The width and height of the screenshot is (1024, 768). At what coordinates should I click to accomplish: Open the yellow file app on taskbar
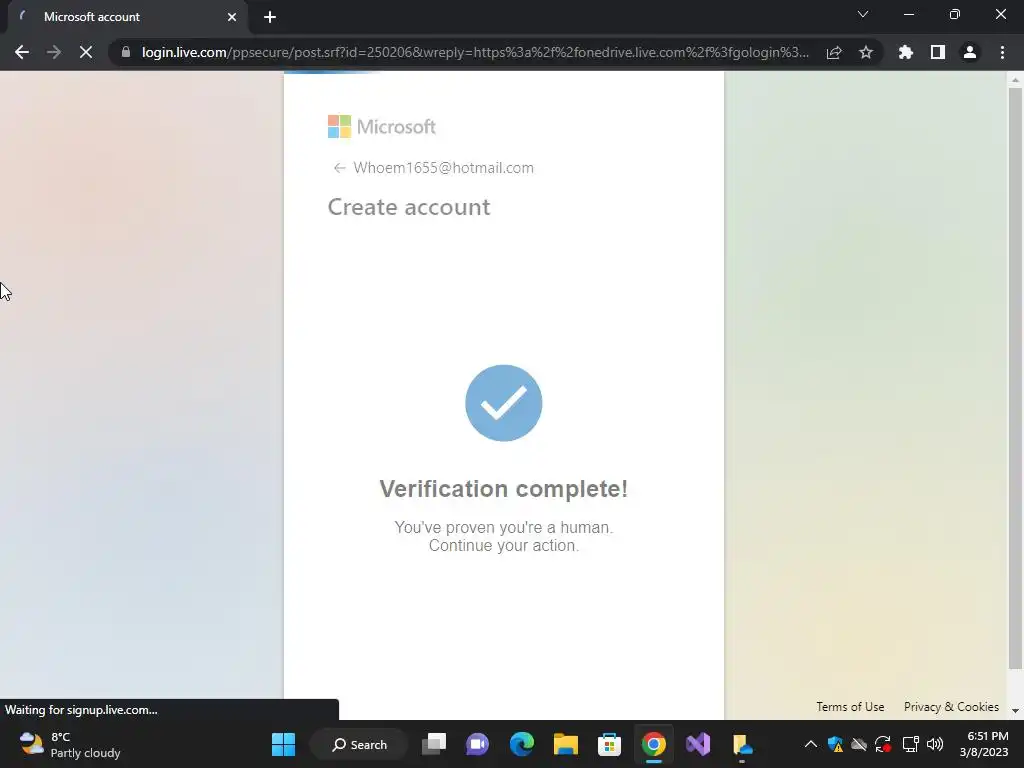741,744
